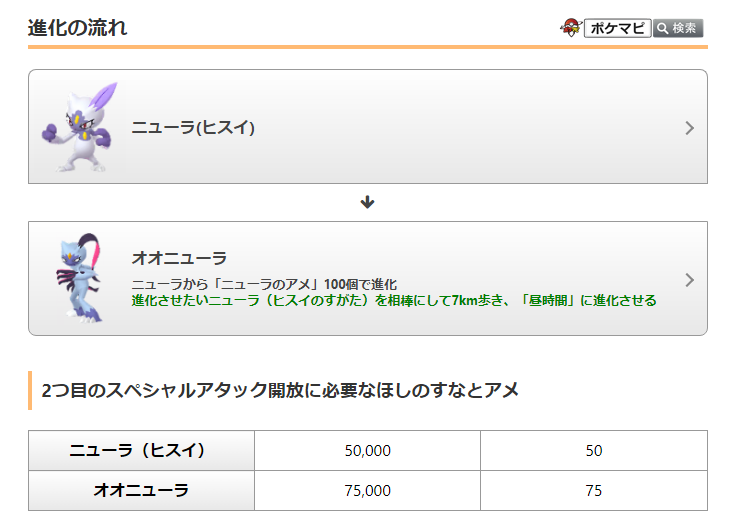Open the ポケマピ logo link
This screenshot has width=736, height=526.
tap(571, 28)
